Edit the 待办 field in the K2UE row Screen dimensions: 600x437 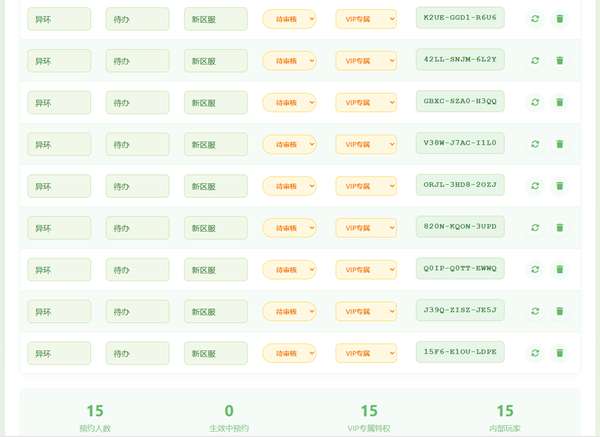pos(137,19)
